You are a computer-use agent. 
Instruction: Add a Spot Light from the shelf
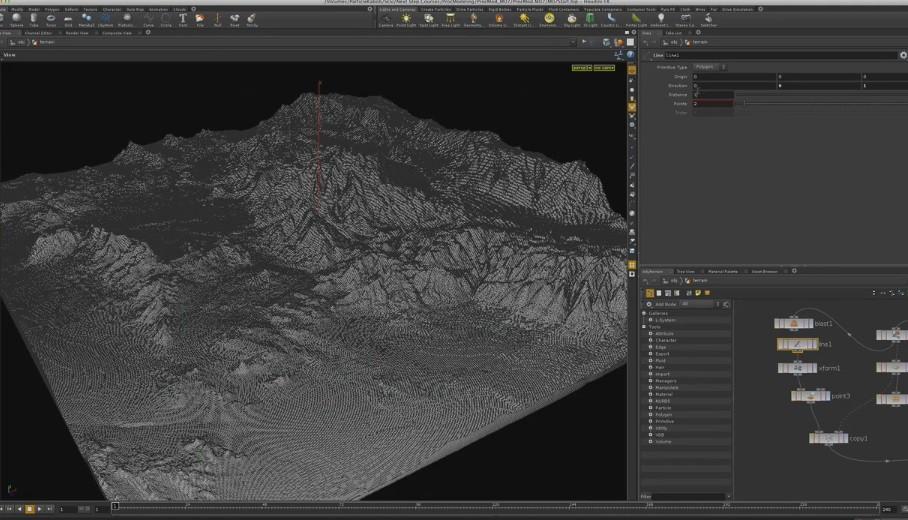[429, 20]
